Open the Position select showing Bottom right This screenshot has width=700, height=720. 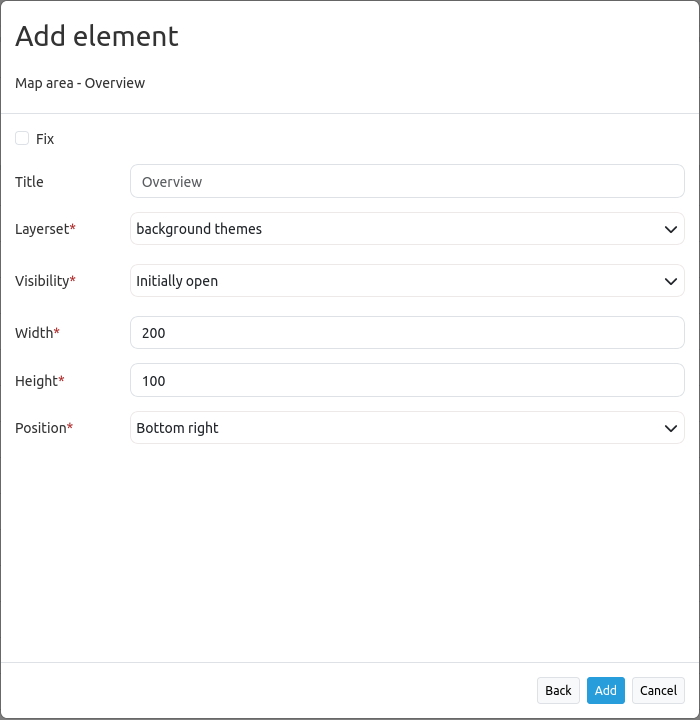tap(395, 428)
